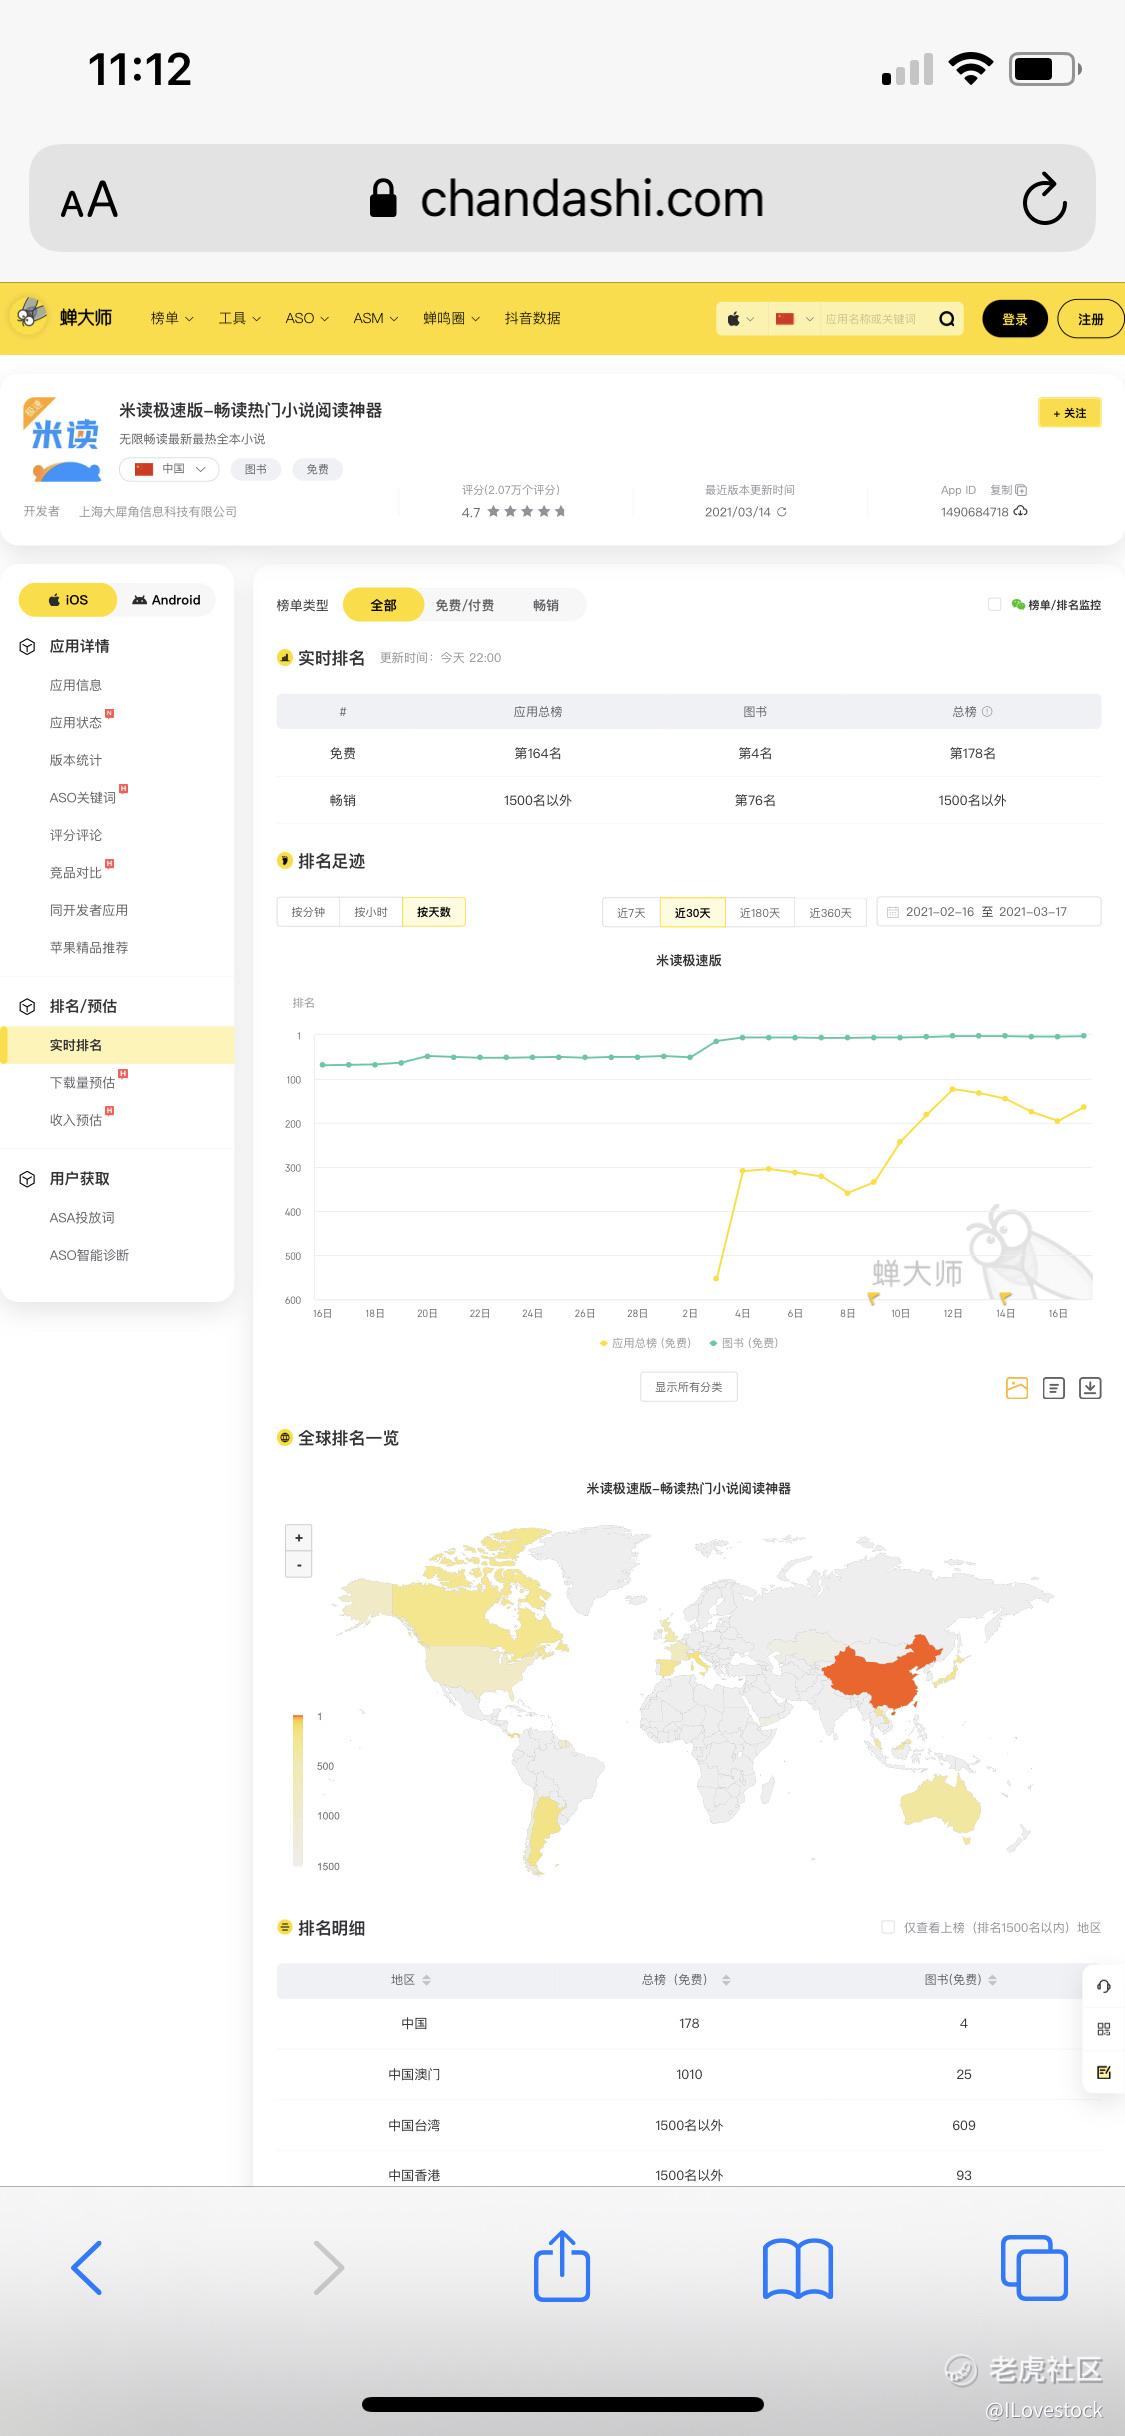Viewport: 1125px width, 2436px height.
Task: Toggle 榜单/排名监控 checkbox
Action: click(x=994, y=604)
